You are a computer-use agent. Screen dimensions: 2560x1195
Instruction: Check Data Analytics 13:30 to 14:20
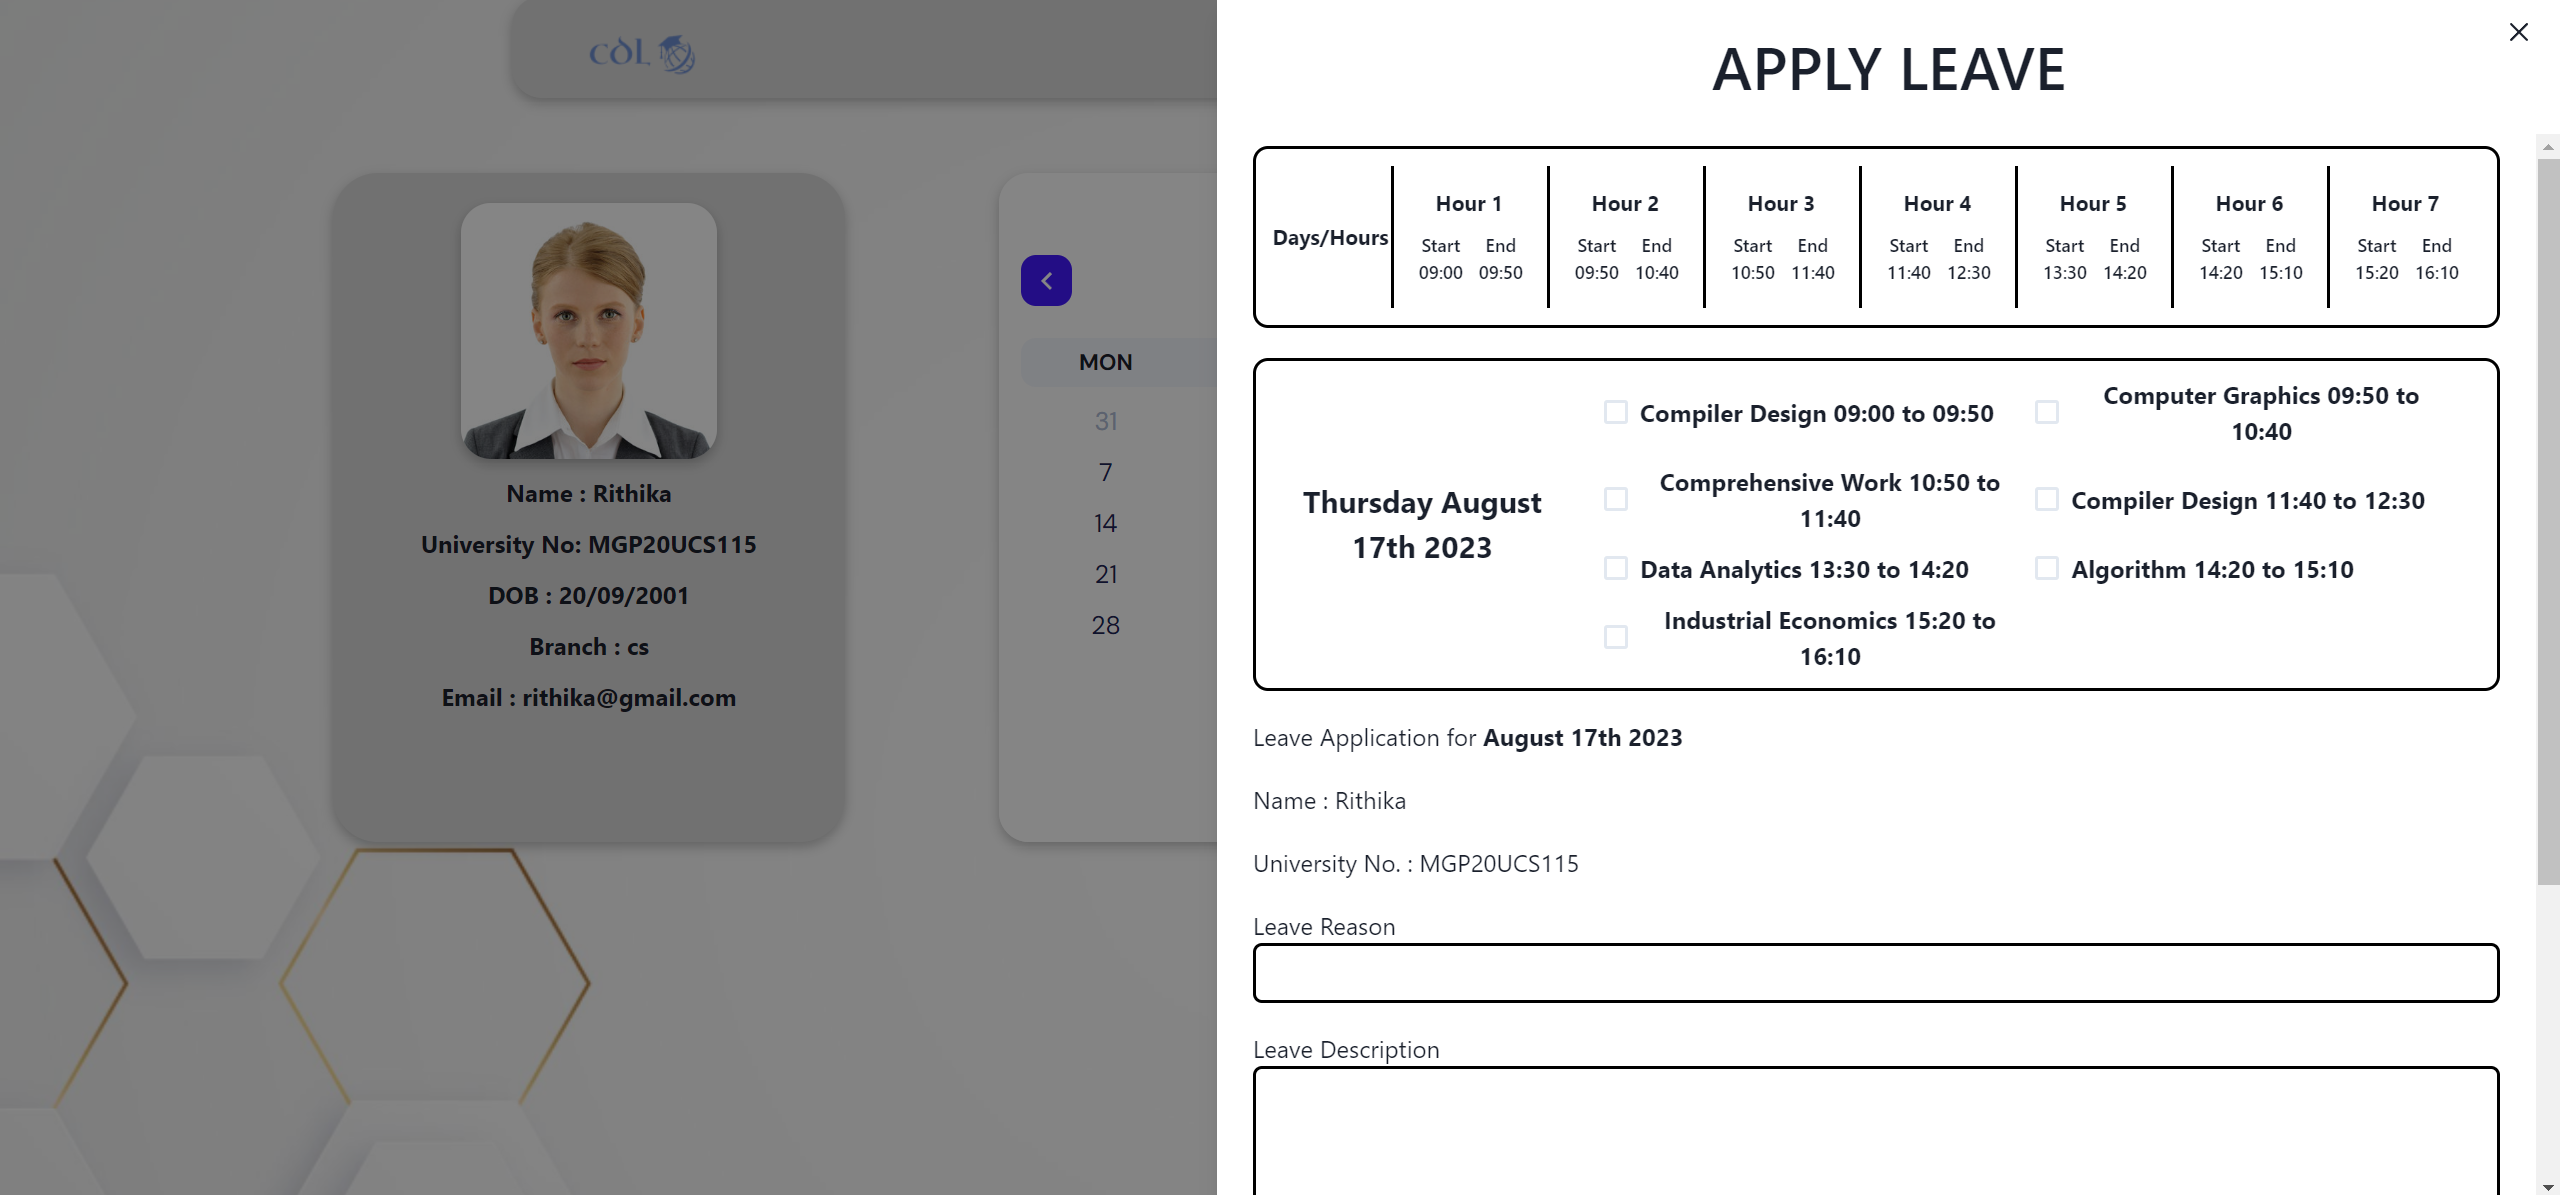pyautogui.click(x=1615, y=568)
